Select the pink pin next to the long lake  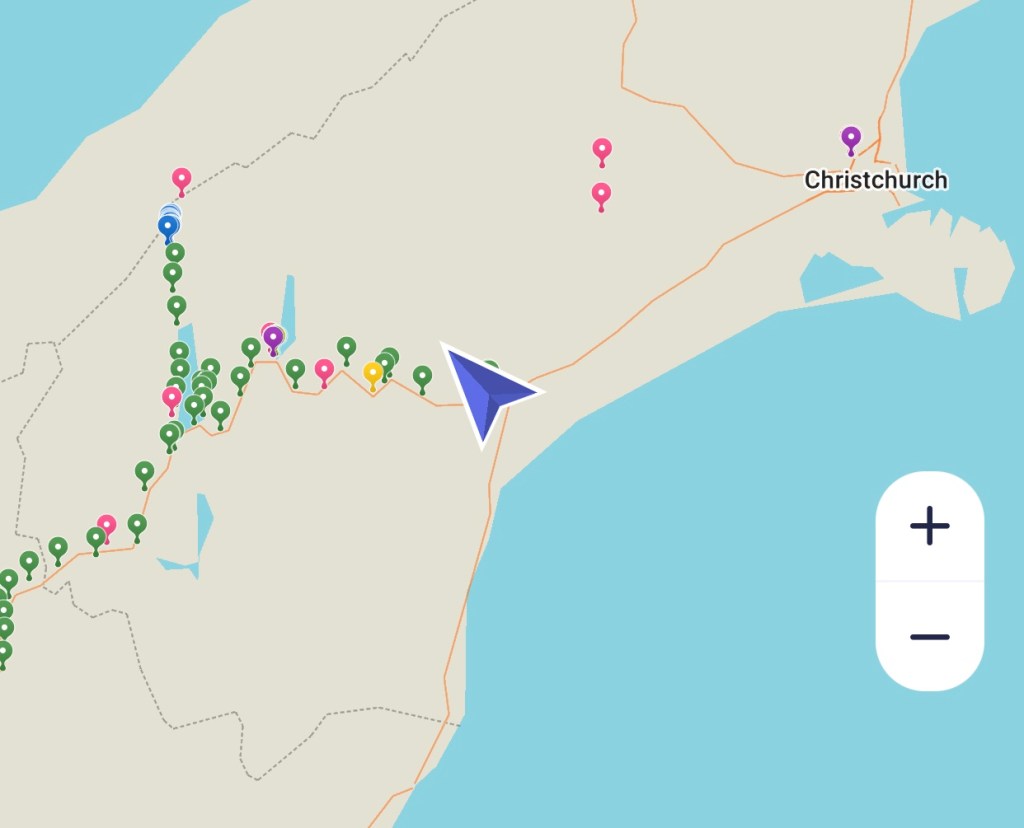172,401
